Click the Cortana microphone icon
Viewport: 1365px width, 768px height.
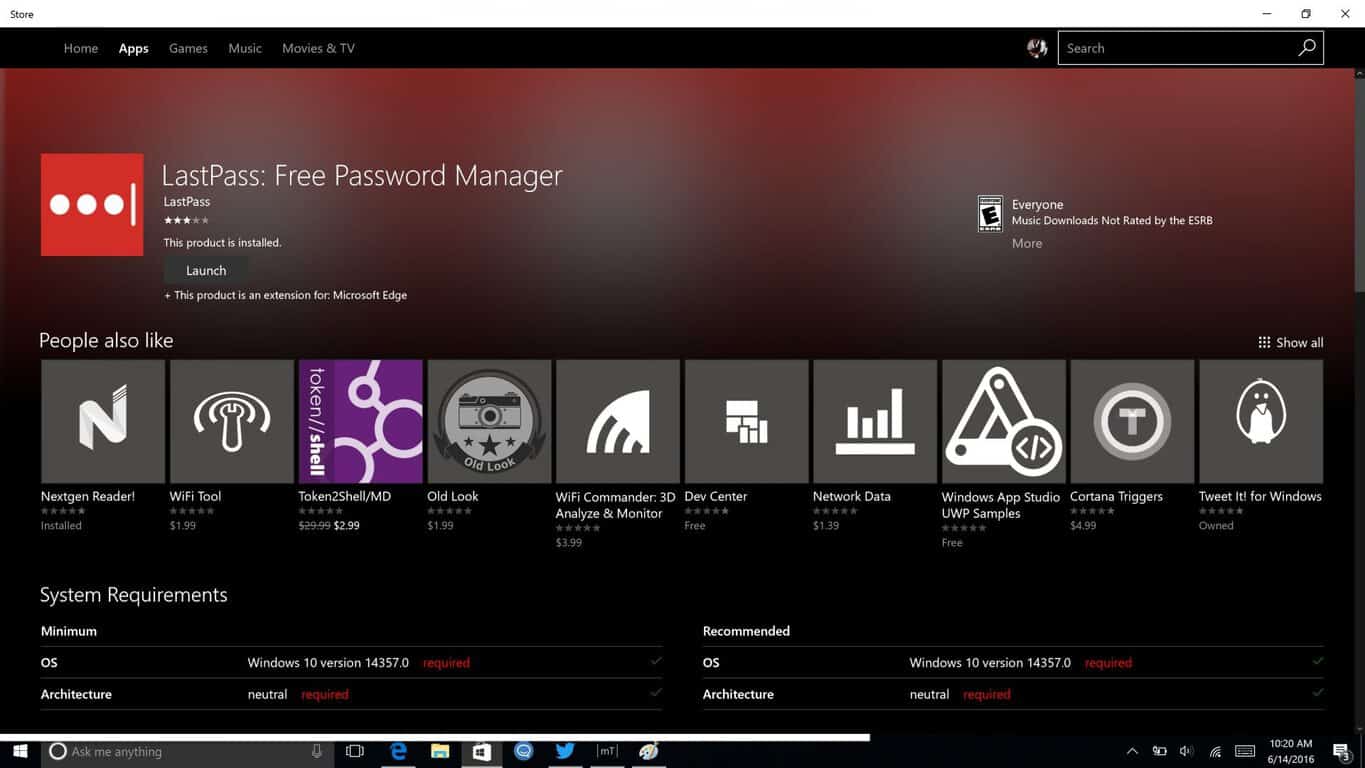click(317, 751)
